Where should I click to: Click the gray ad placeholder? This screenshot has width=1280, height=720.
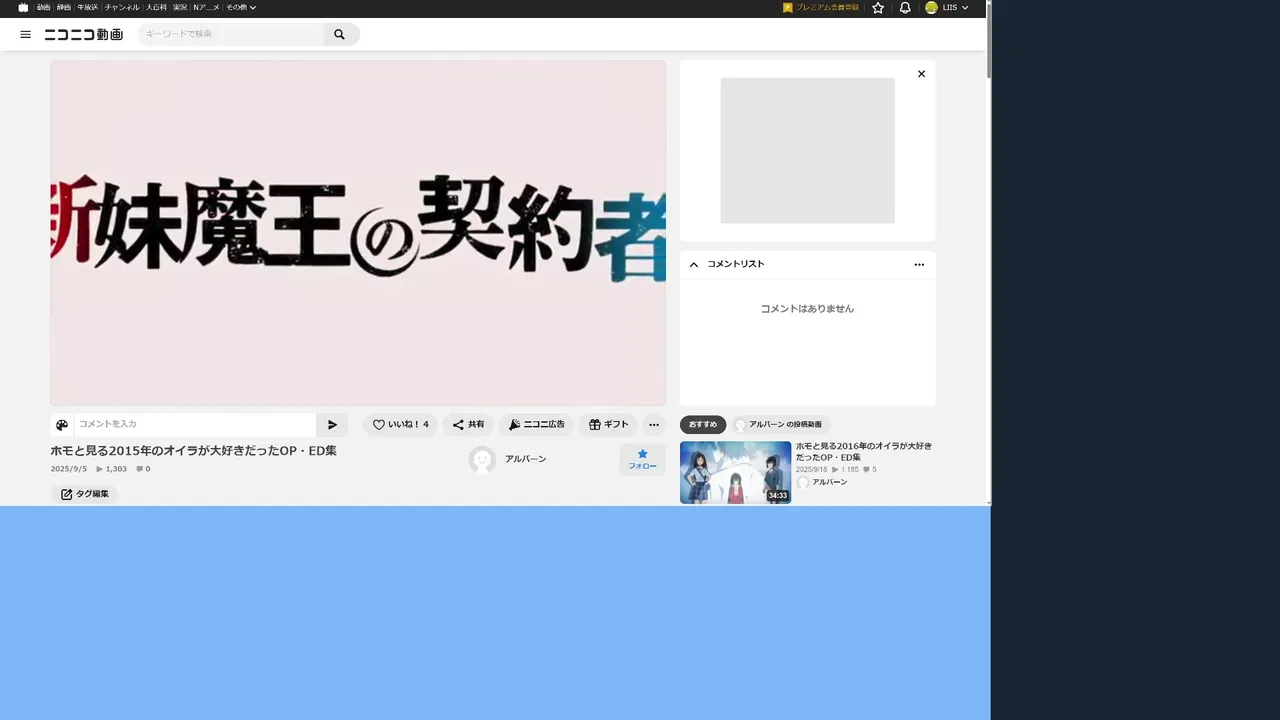[807, 151]
